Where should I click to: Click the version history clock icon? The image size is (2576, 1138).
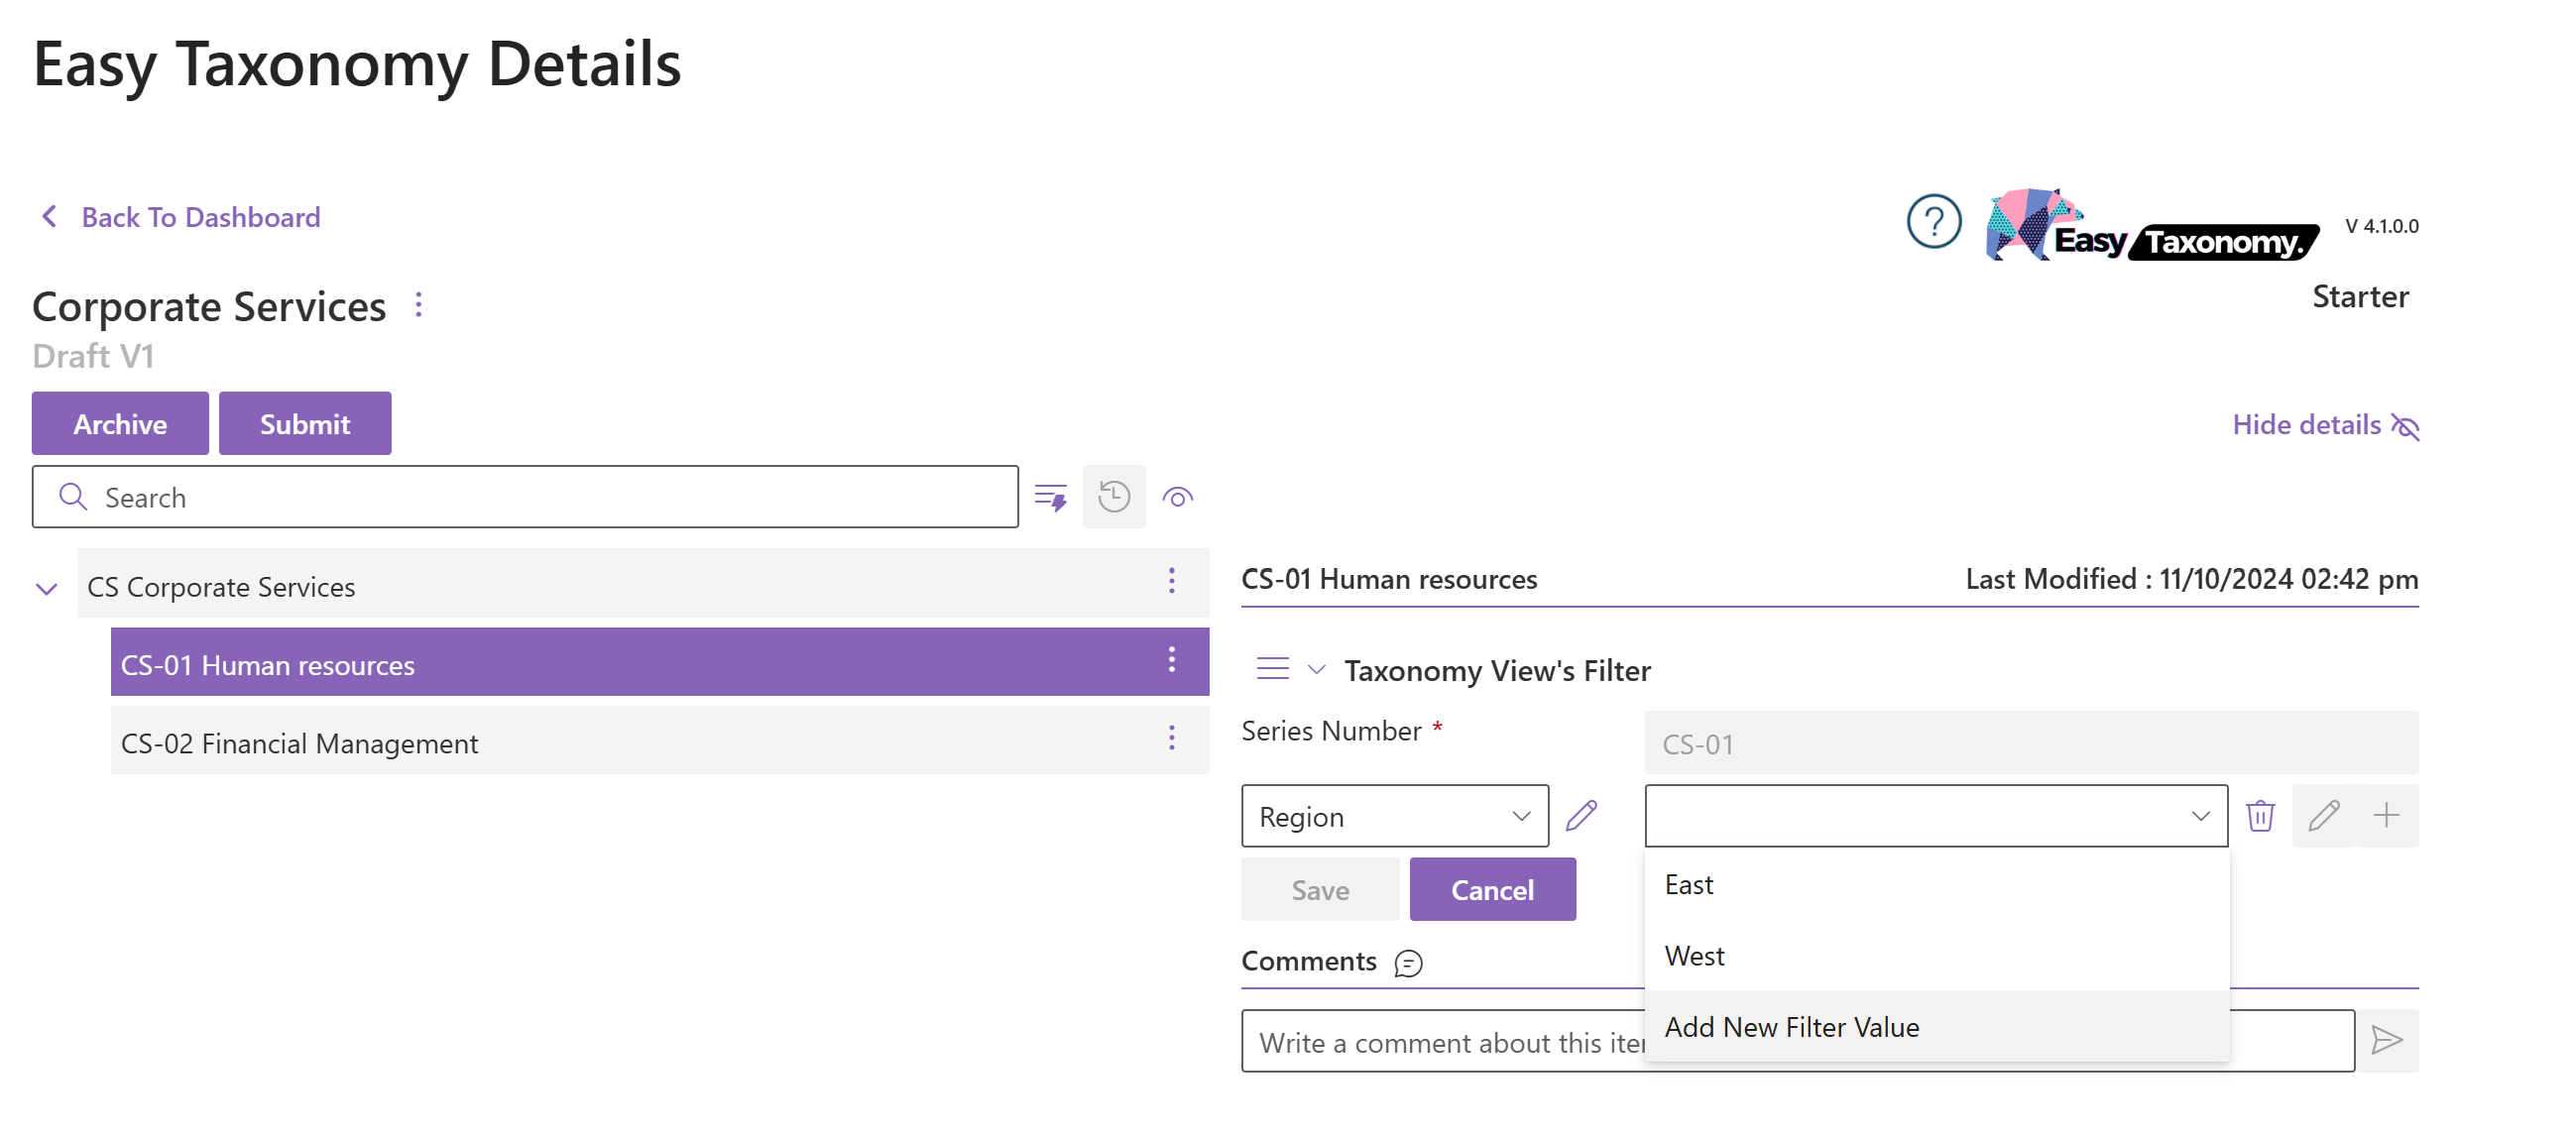(x=1113, y=497)
